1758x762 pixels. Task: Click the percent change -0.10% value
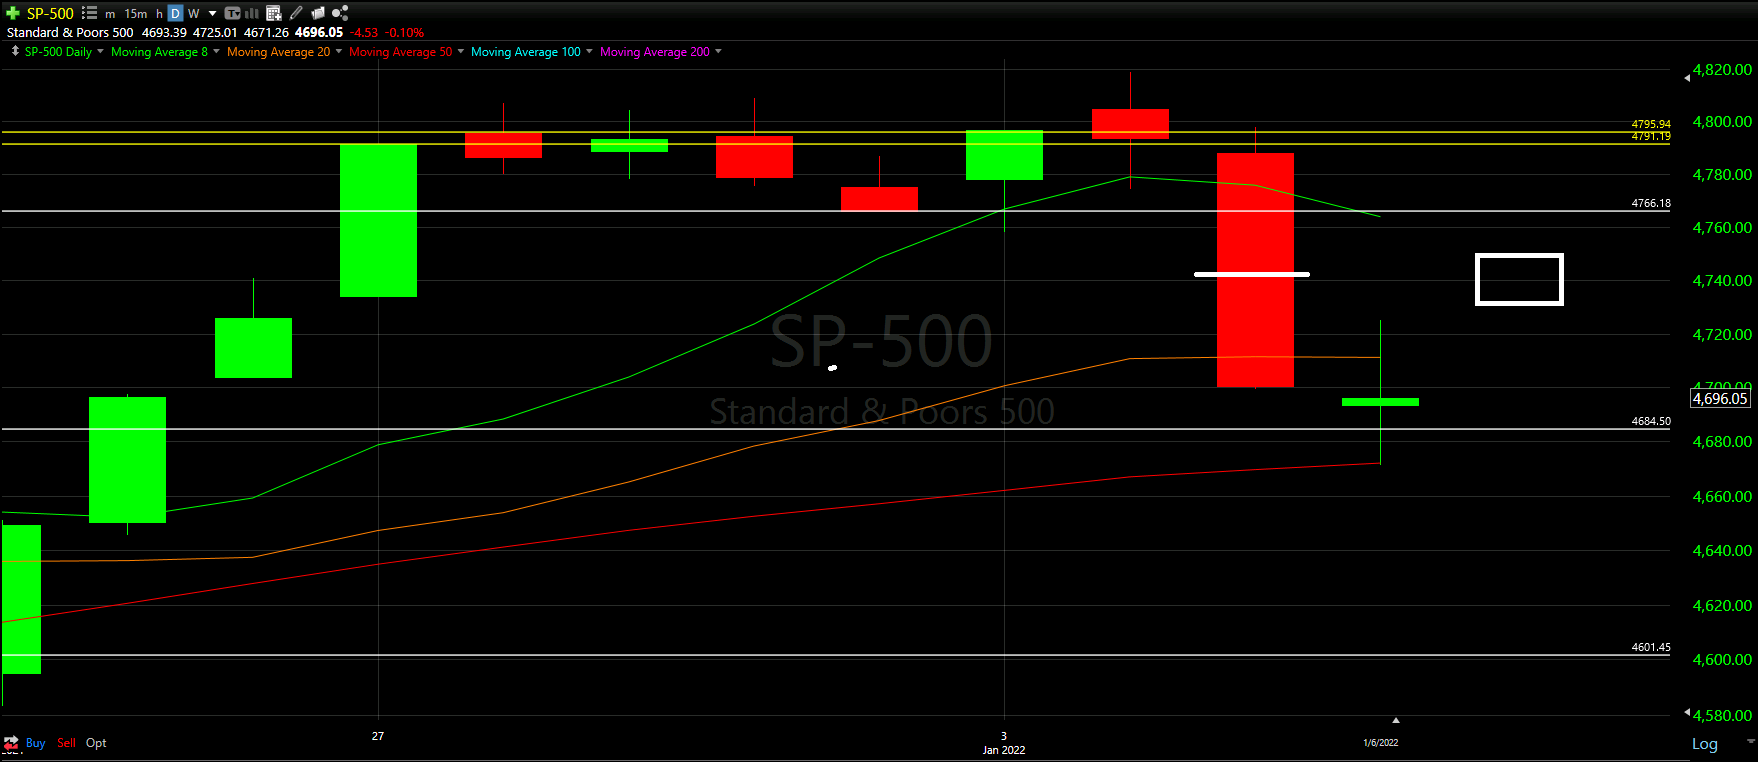click(x=405, y=32)
